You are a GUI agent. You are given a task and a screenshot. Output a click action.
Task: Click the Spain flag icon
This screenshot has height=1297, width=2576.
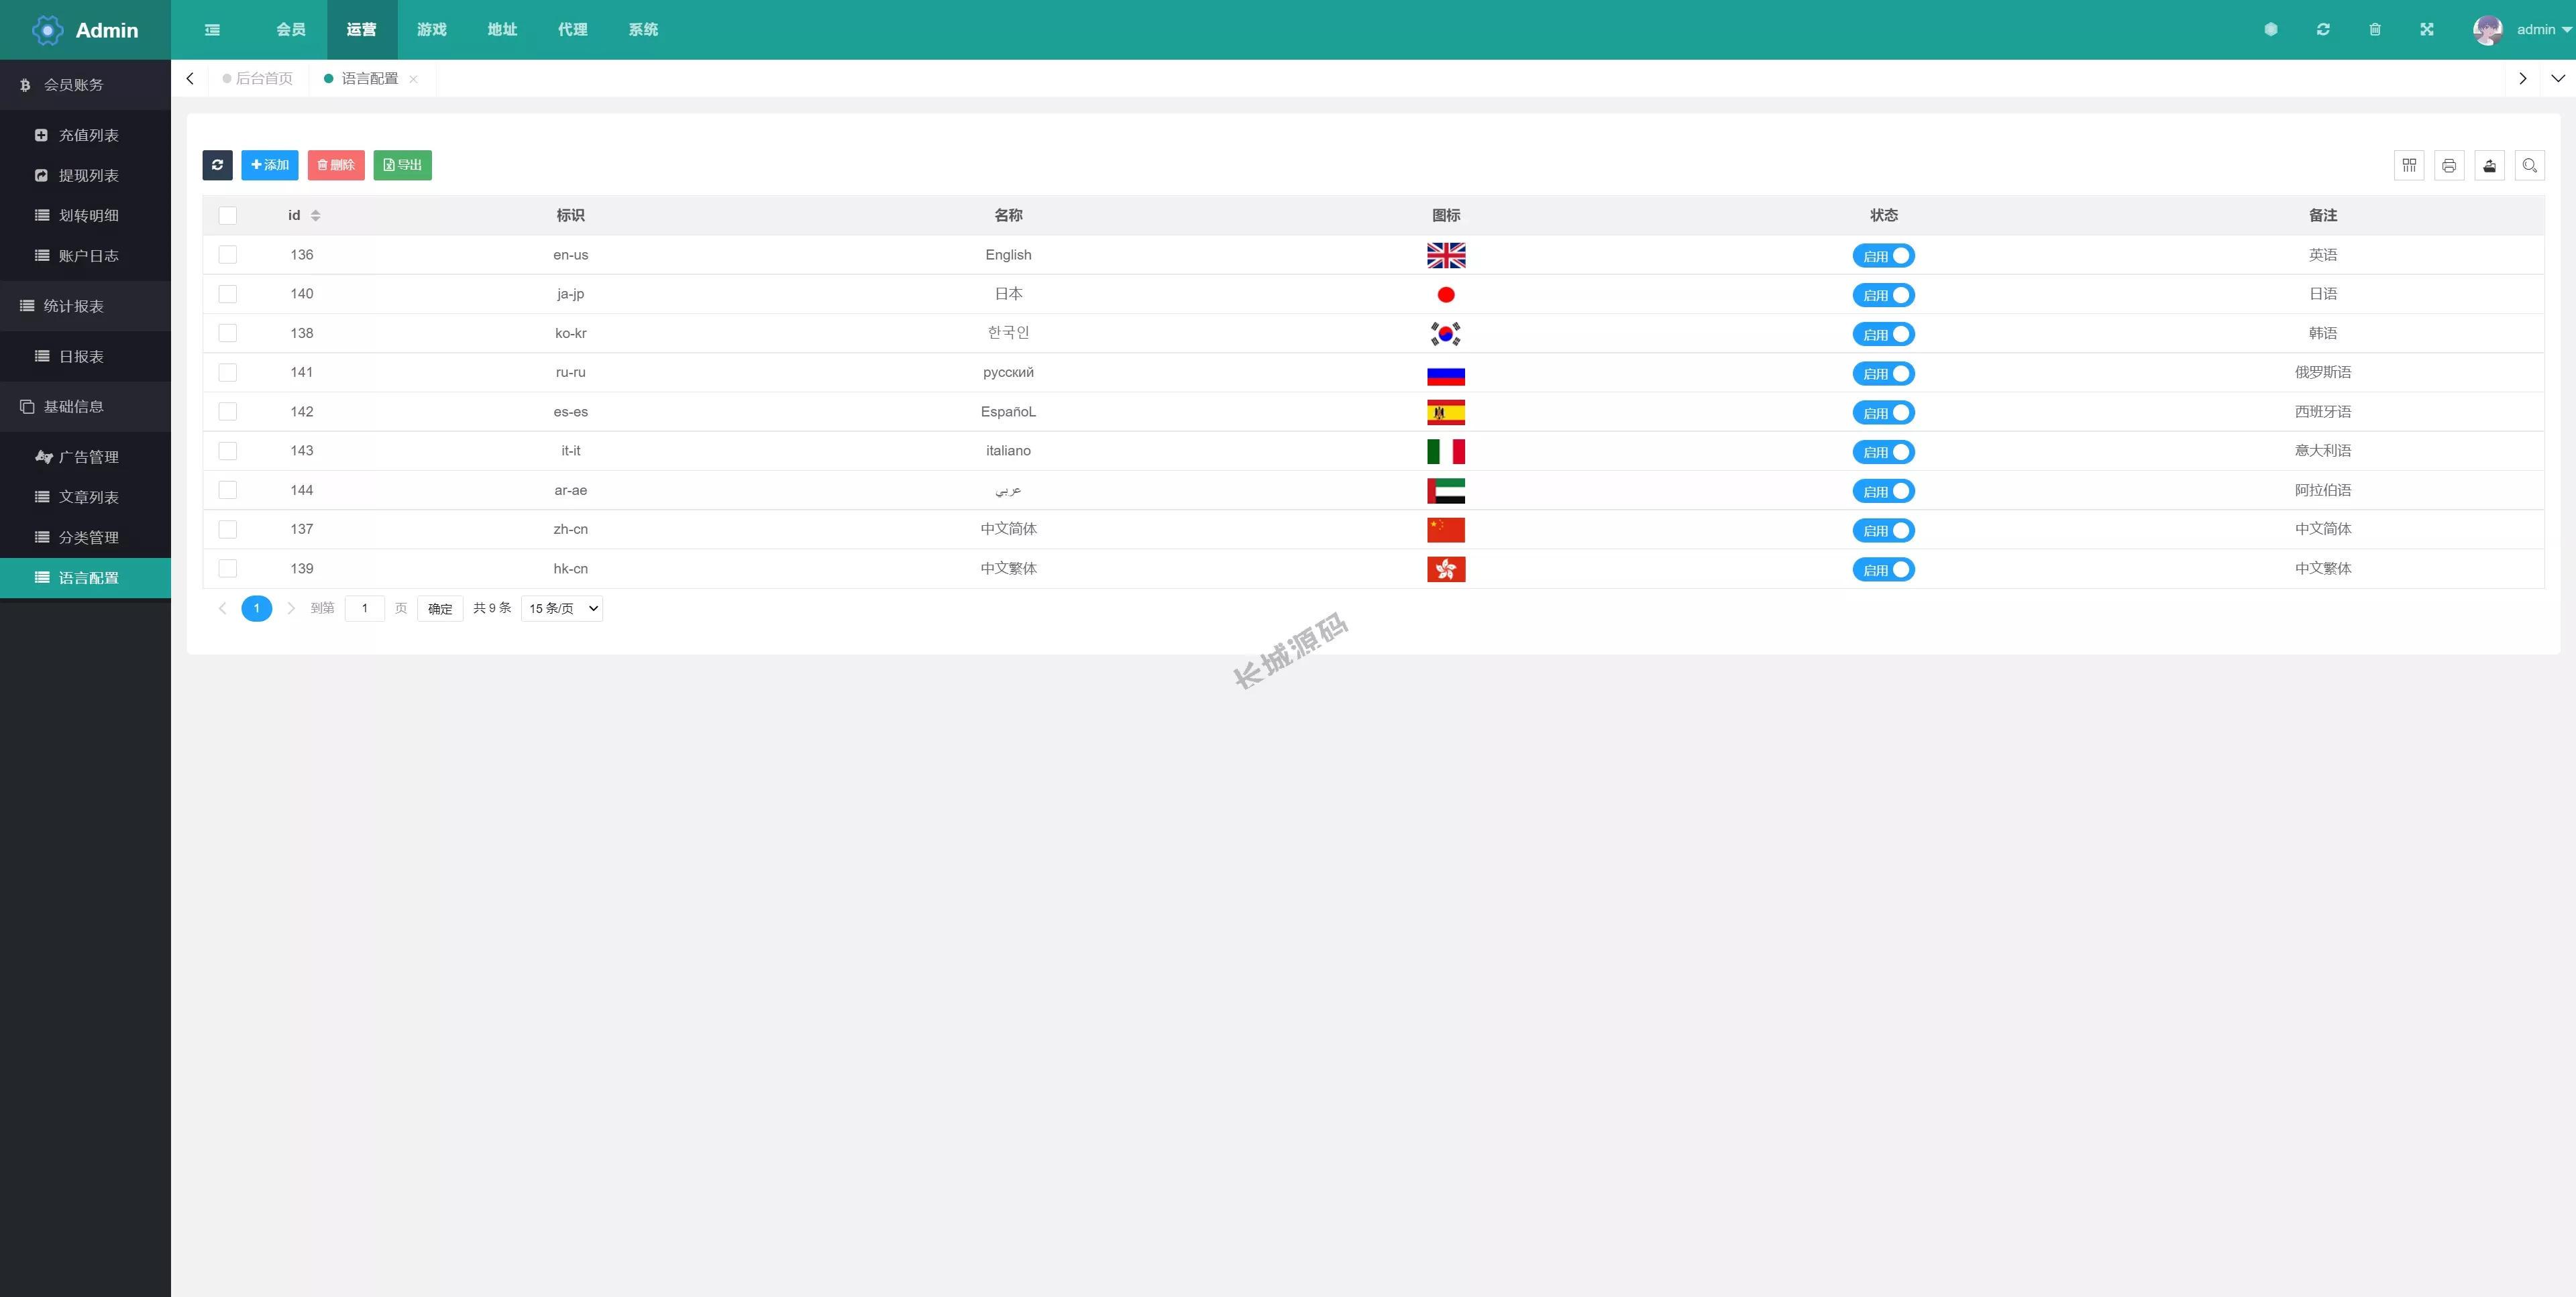(1446, 412)
